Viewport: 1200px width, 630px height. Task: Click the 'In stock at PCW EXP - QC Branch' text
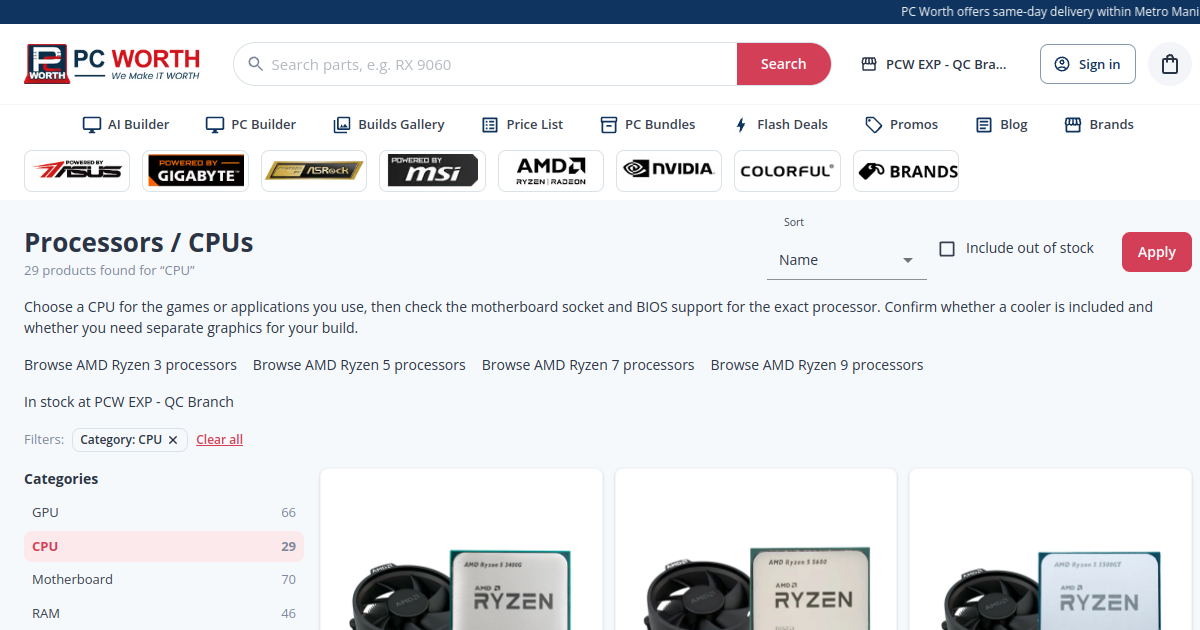[129, 402]
